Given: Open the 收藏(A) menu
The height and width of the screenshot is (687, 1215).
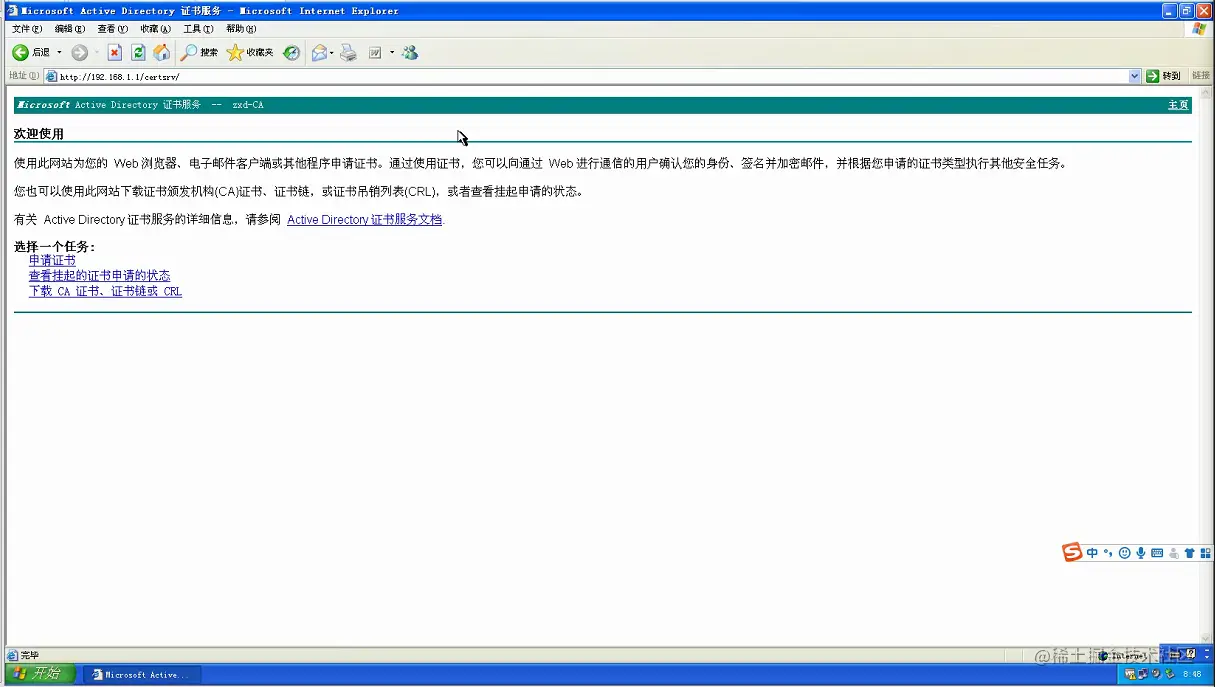Looking at the screenshot, I should (156, 29).
